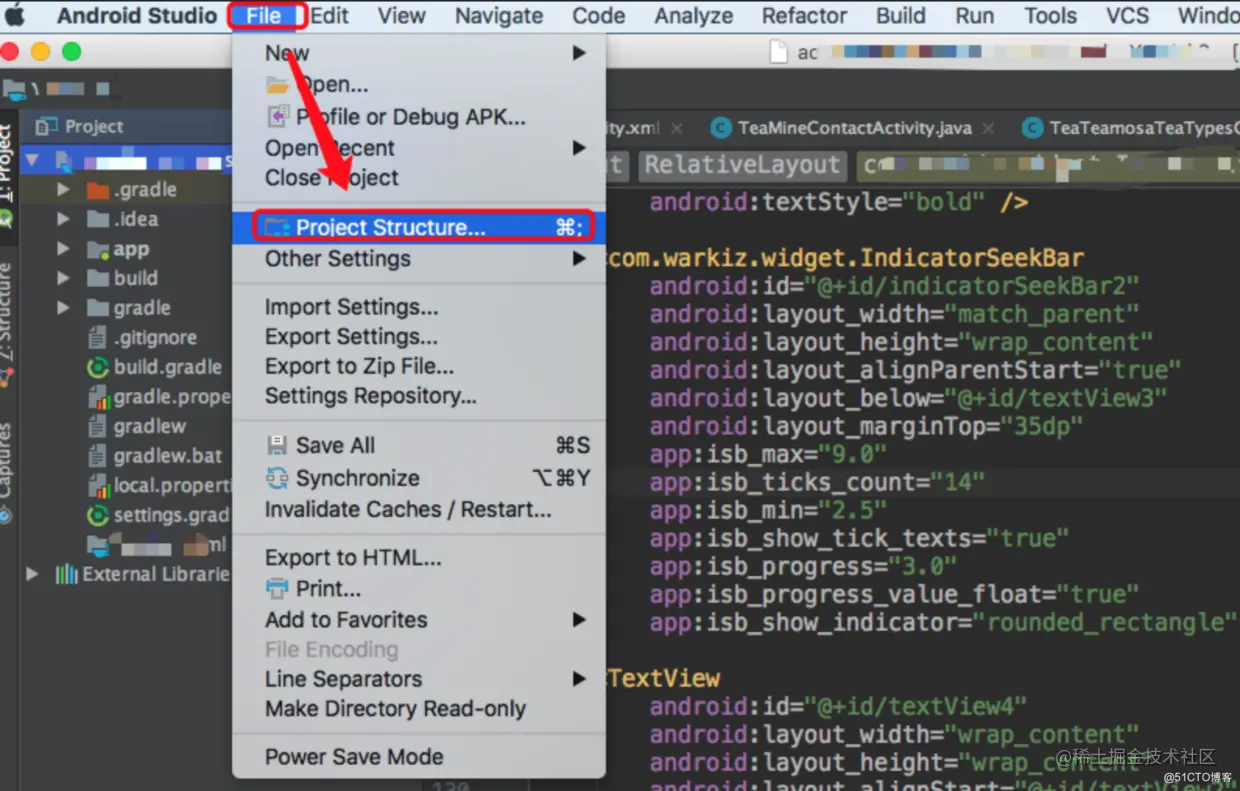Screen dimensions: 1240x791
Task: Open the View menu
Action: pyautogui.click(x=401, y=15)
